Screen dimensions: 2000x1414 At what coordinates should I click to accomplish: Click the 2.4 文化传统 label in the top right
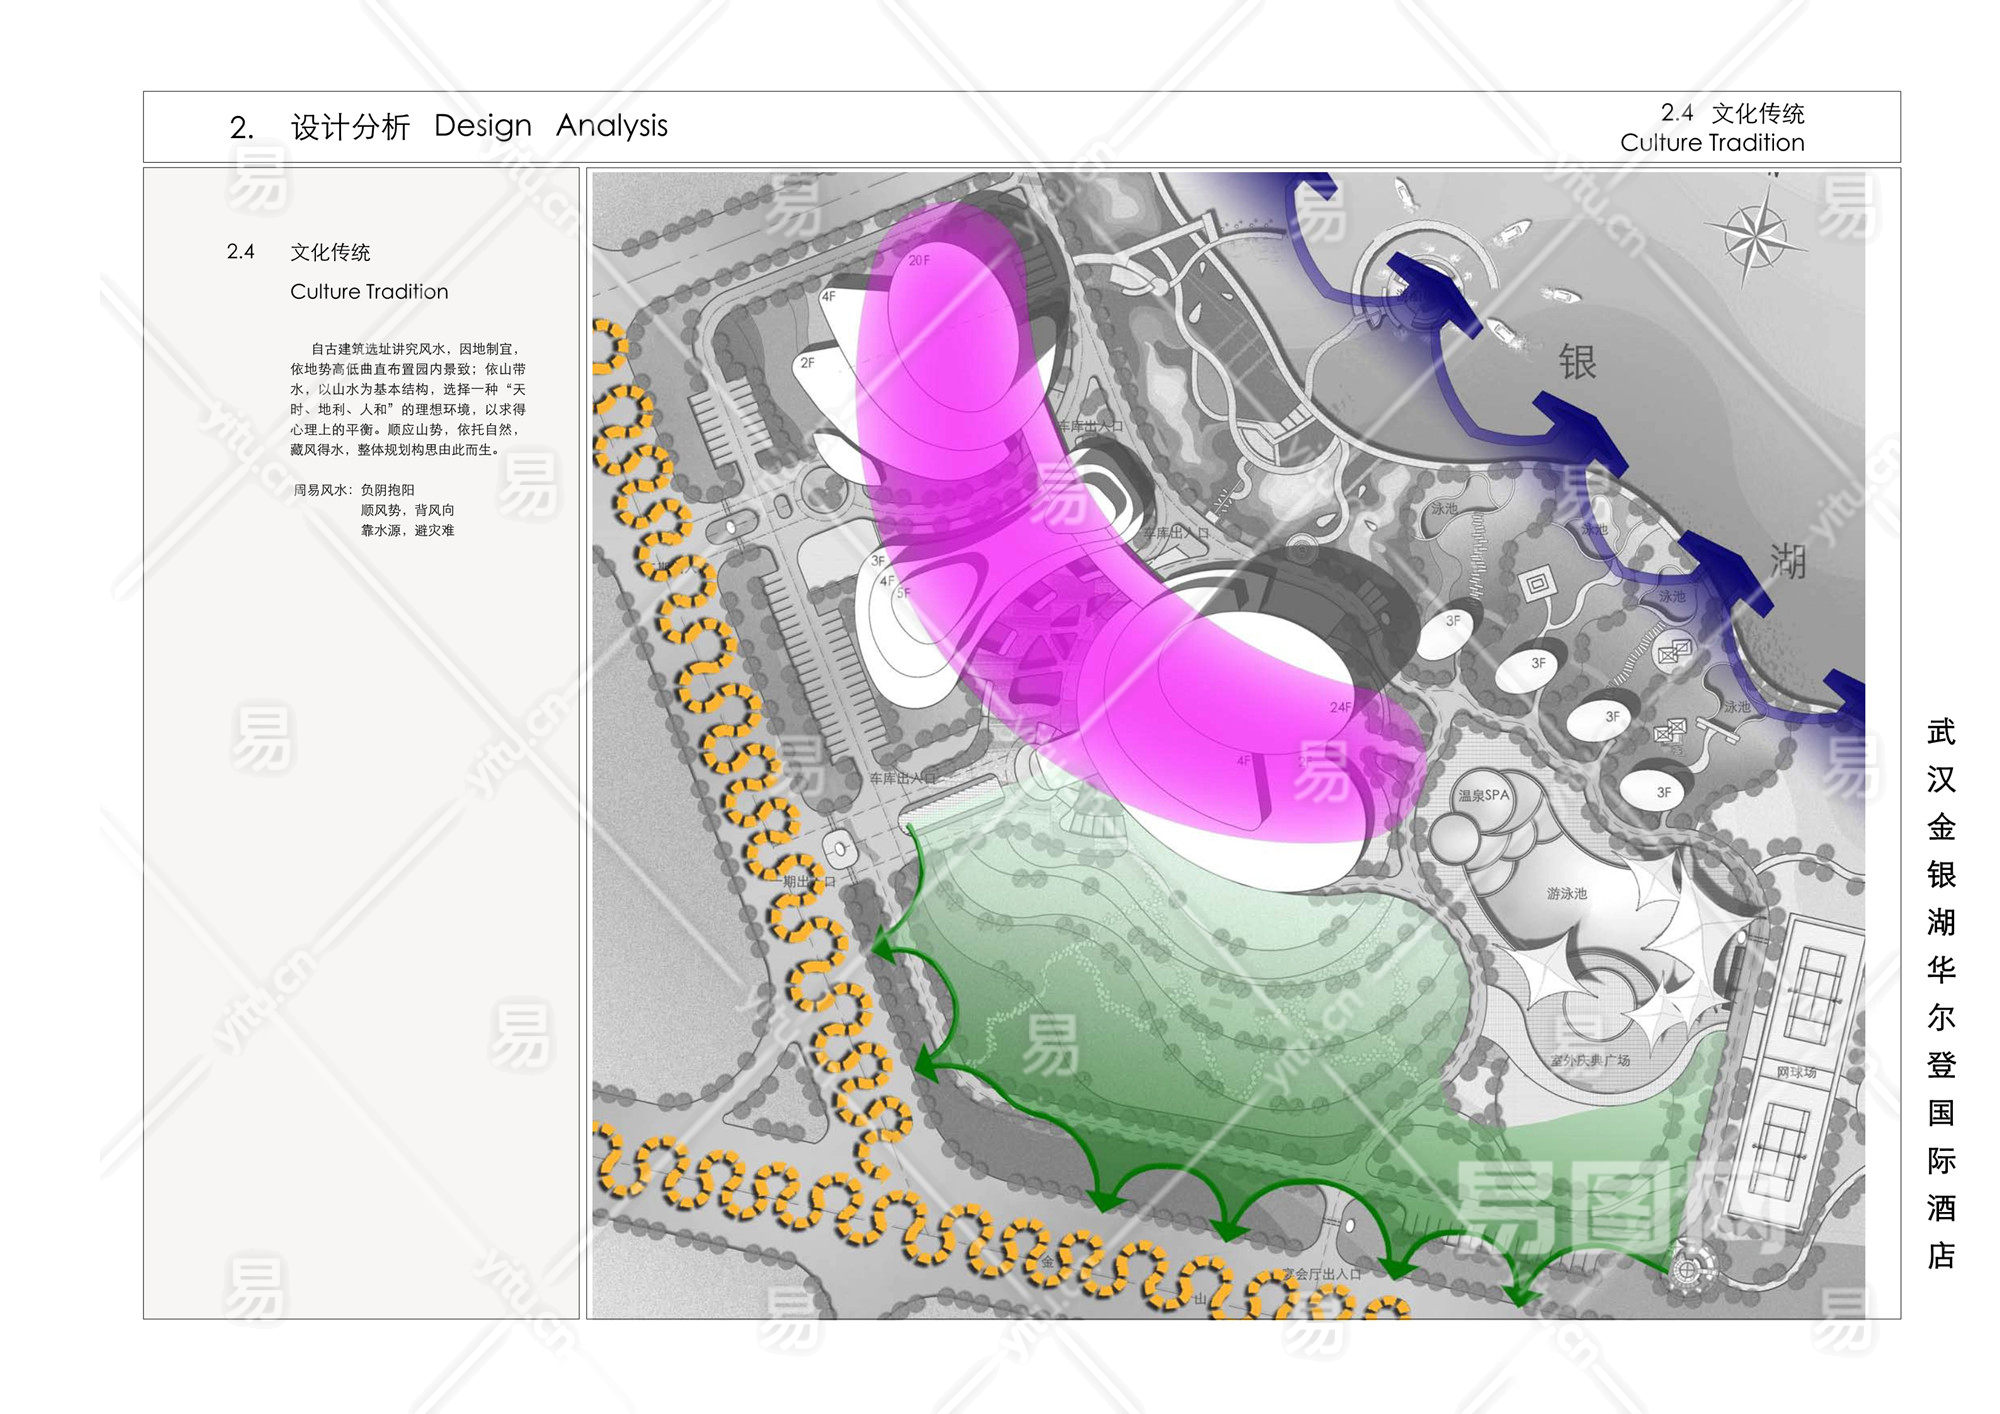click(x=1732, y=113)
